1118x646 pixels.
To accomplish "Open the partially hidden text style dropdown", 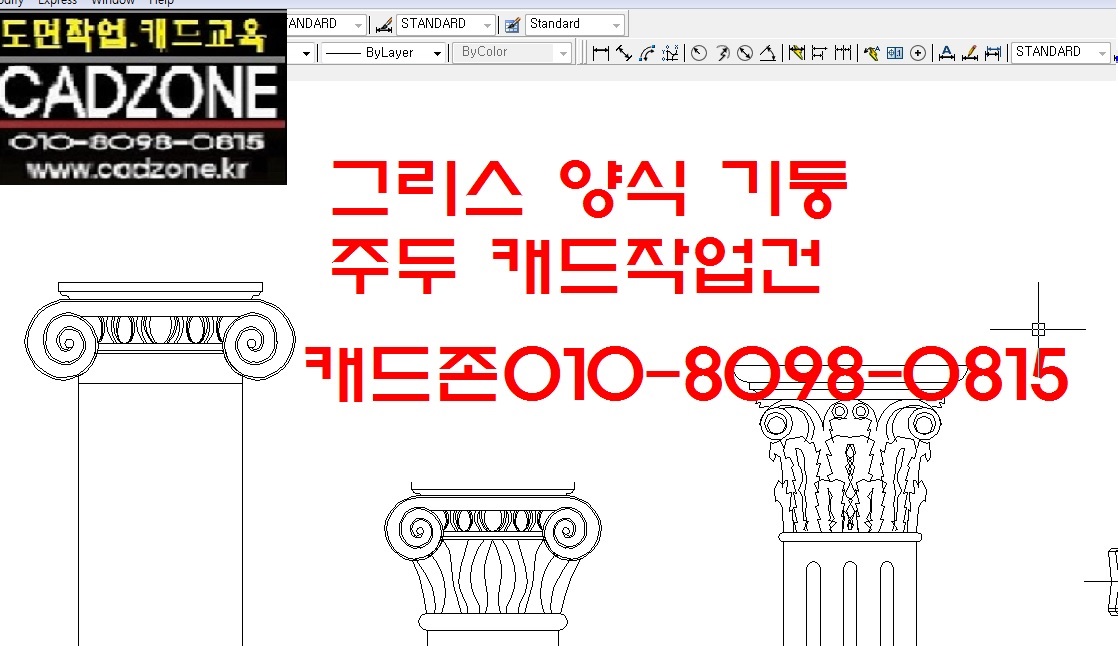I will 327,24.
